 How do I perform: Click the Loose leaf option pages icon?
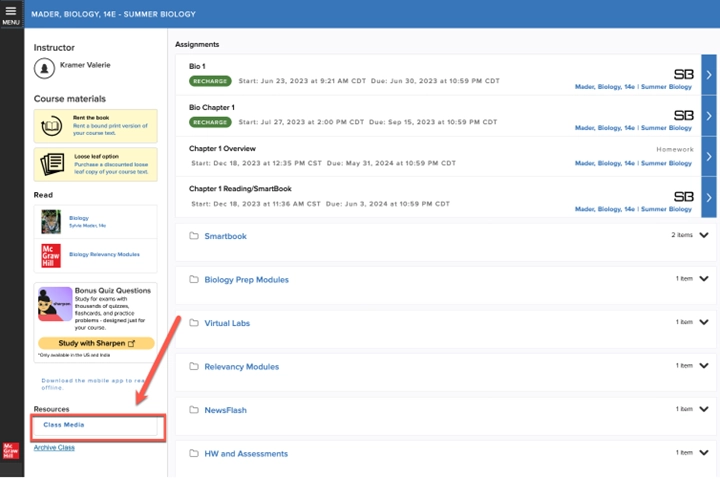[52, 164]
